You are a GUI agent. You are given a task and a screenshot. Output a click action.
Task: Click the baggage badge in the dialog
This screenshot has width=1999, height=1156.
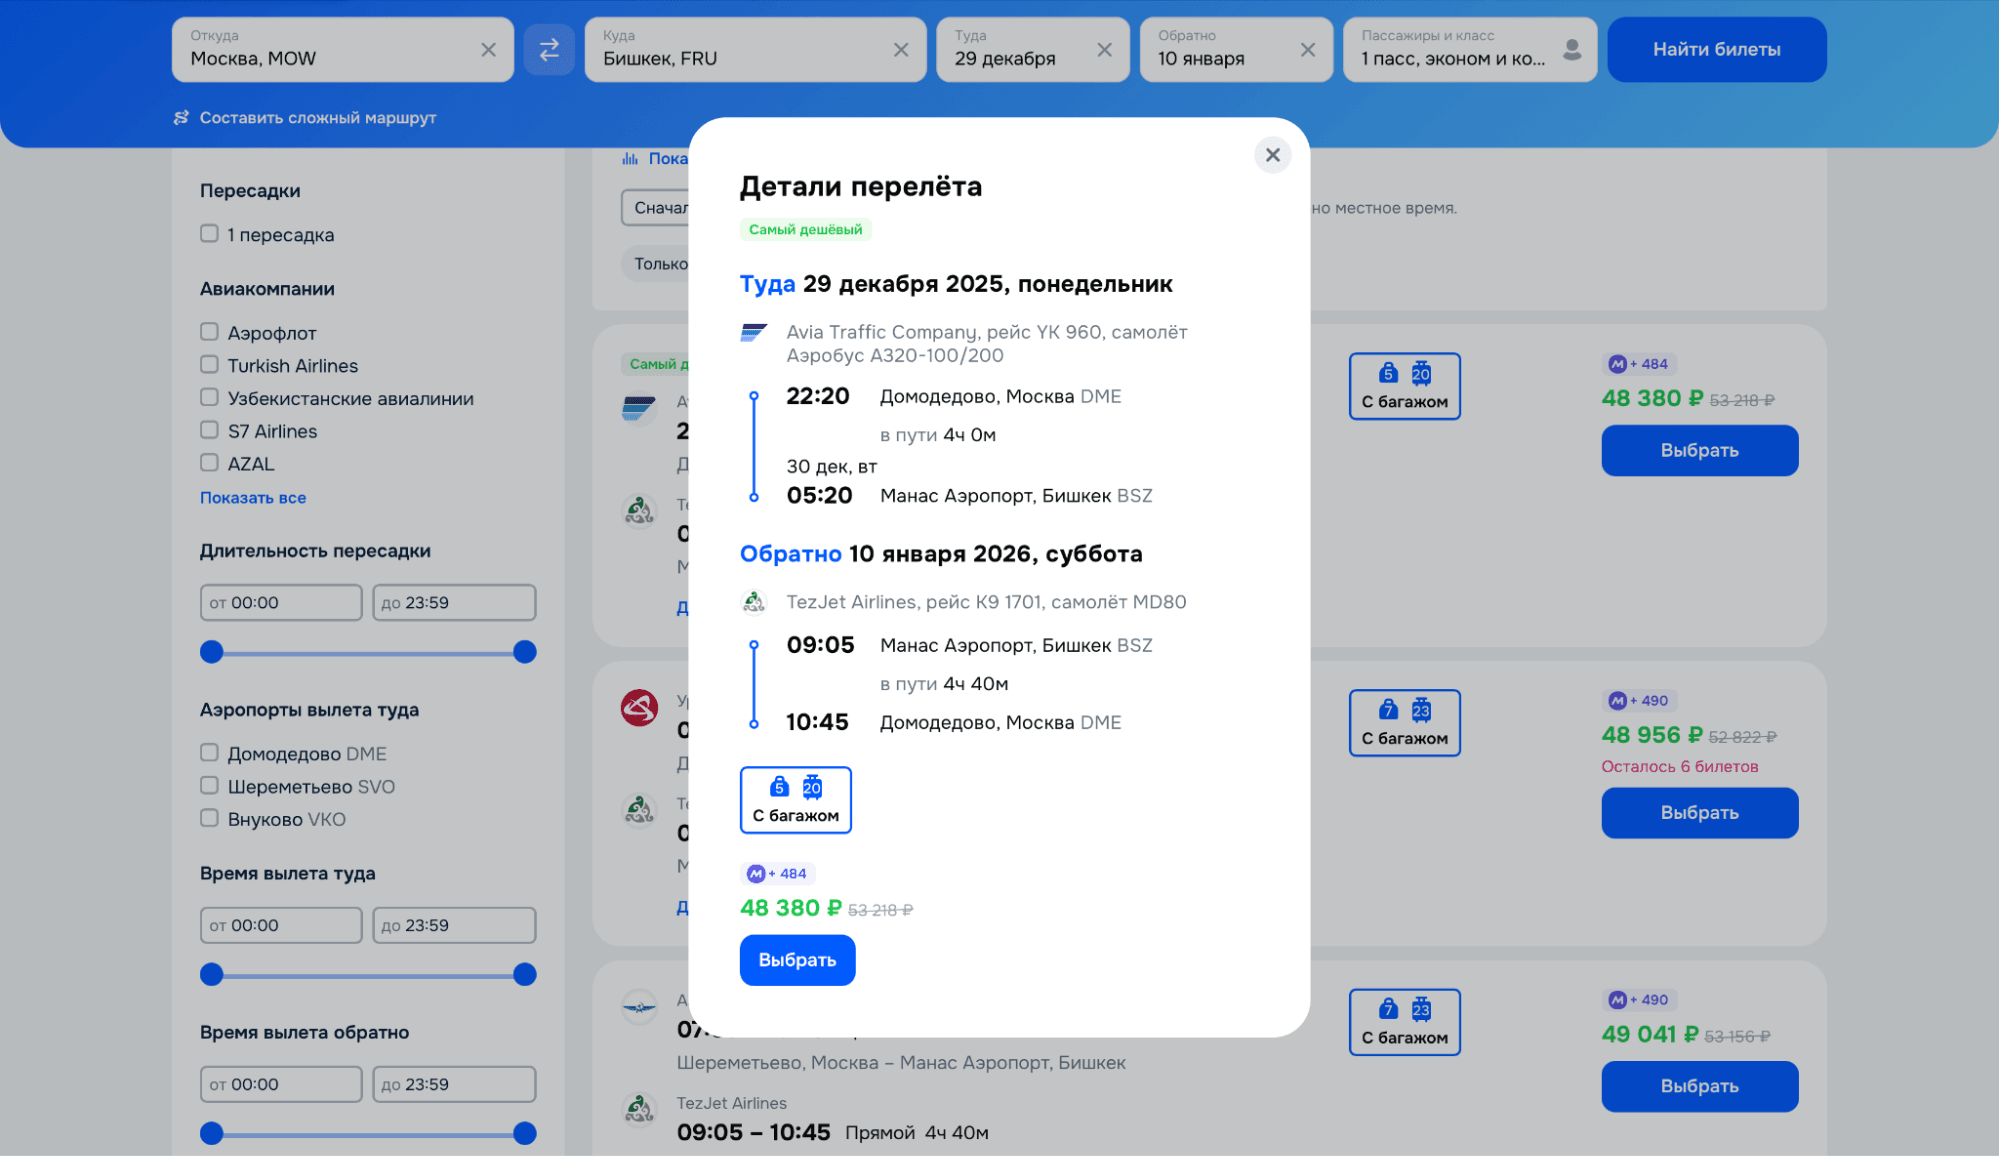click(x=795, y=799)
